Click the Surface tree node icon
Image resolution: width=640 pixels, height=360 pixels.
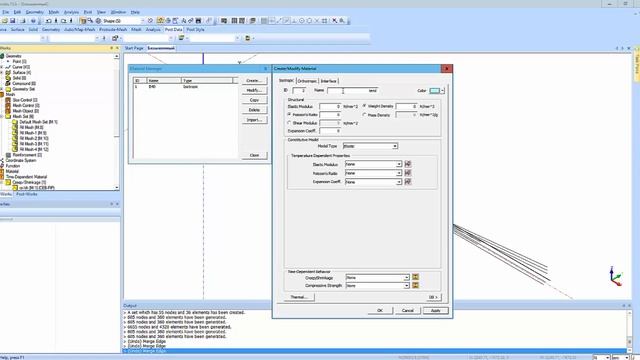pos(8,72)
